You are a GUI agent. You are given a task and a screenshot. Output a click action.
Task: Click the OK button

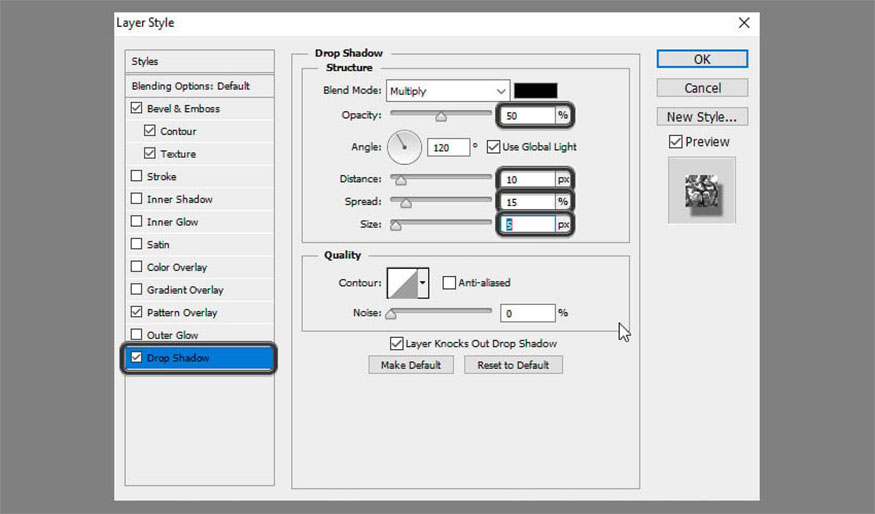[x=702, y=59]
